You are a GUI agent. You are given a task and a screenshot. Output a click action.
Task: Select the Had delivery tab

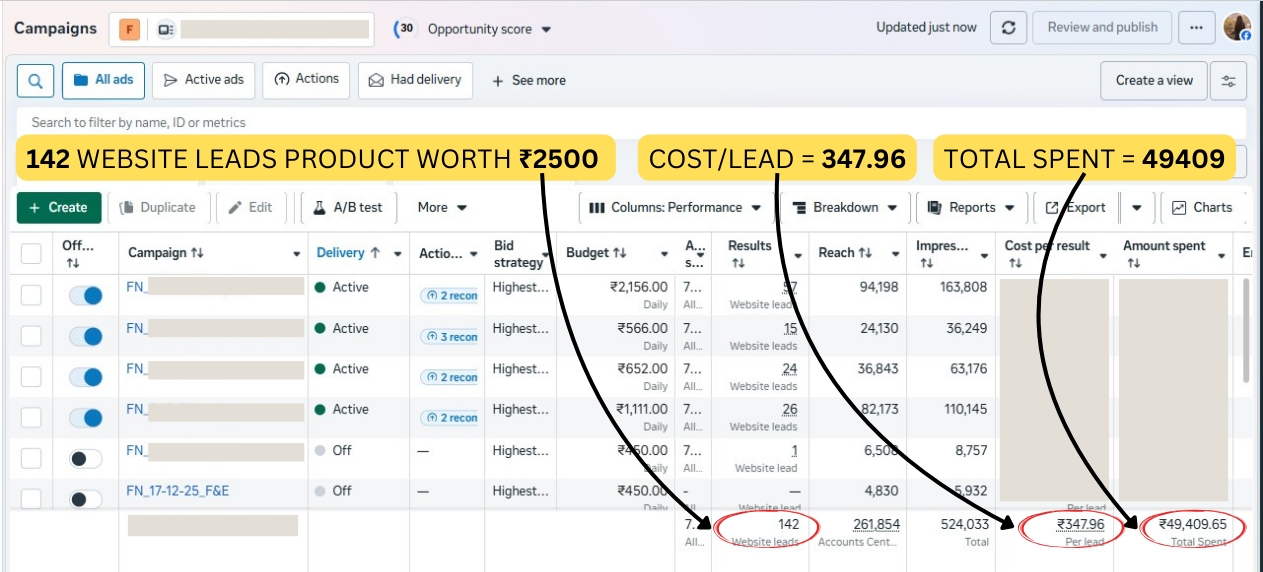[x=416, y=80]
